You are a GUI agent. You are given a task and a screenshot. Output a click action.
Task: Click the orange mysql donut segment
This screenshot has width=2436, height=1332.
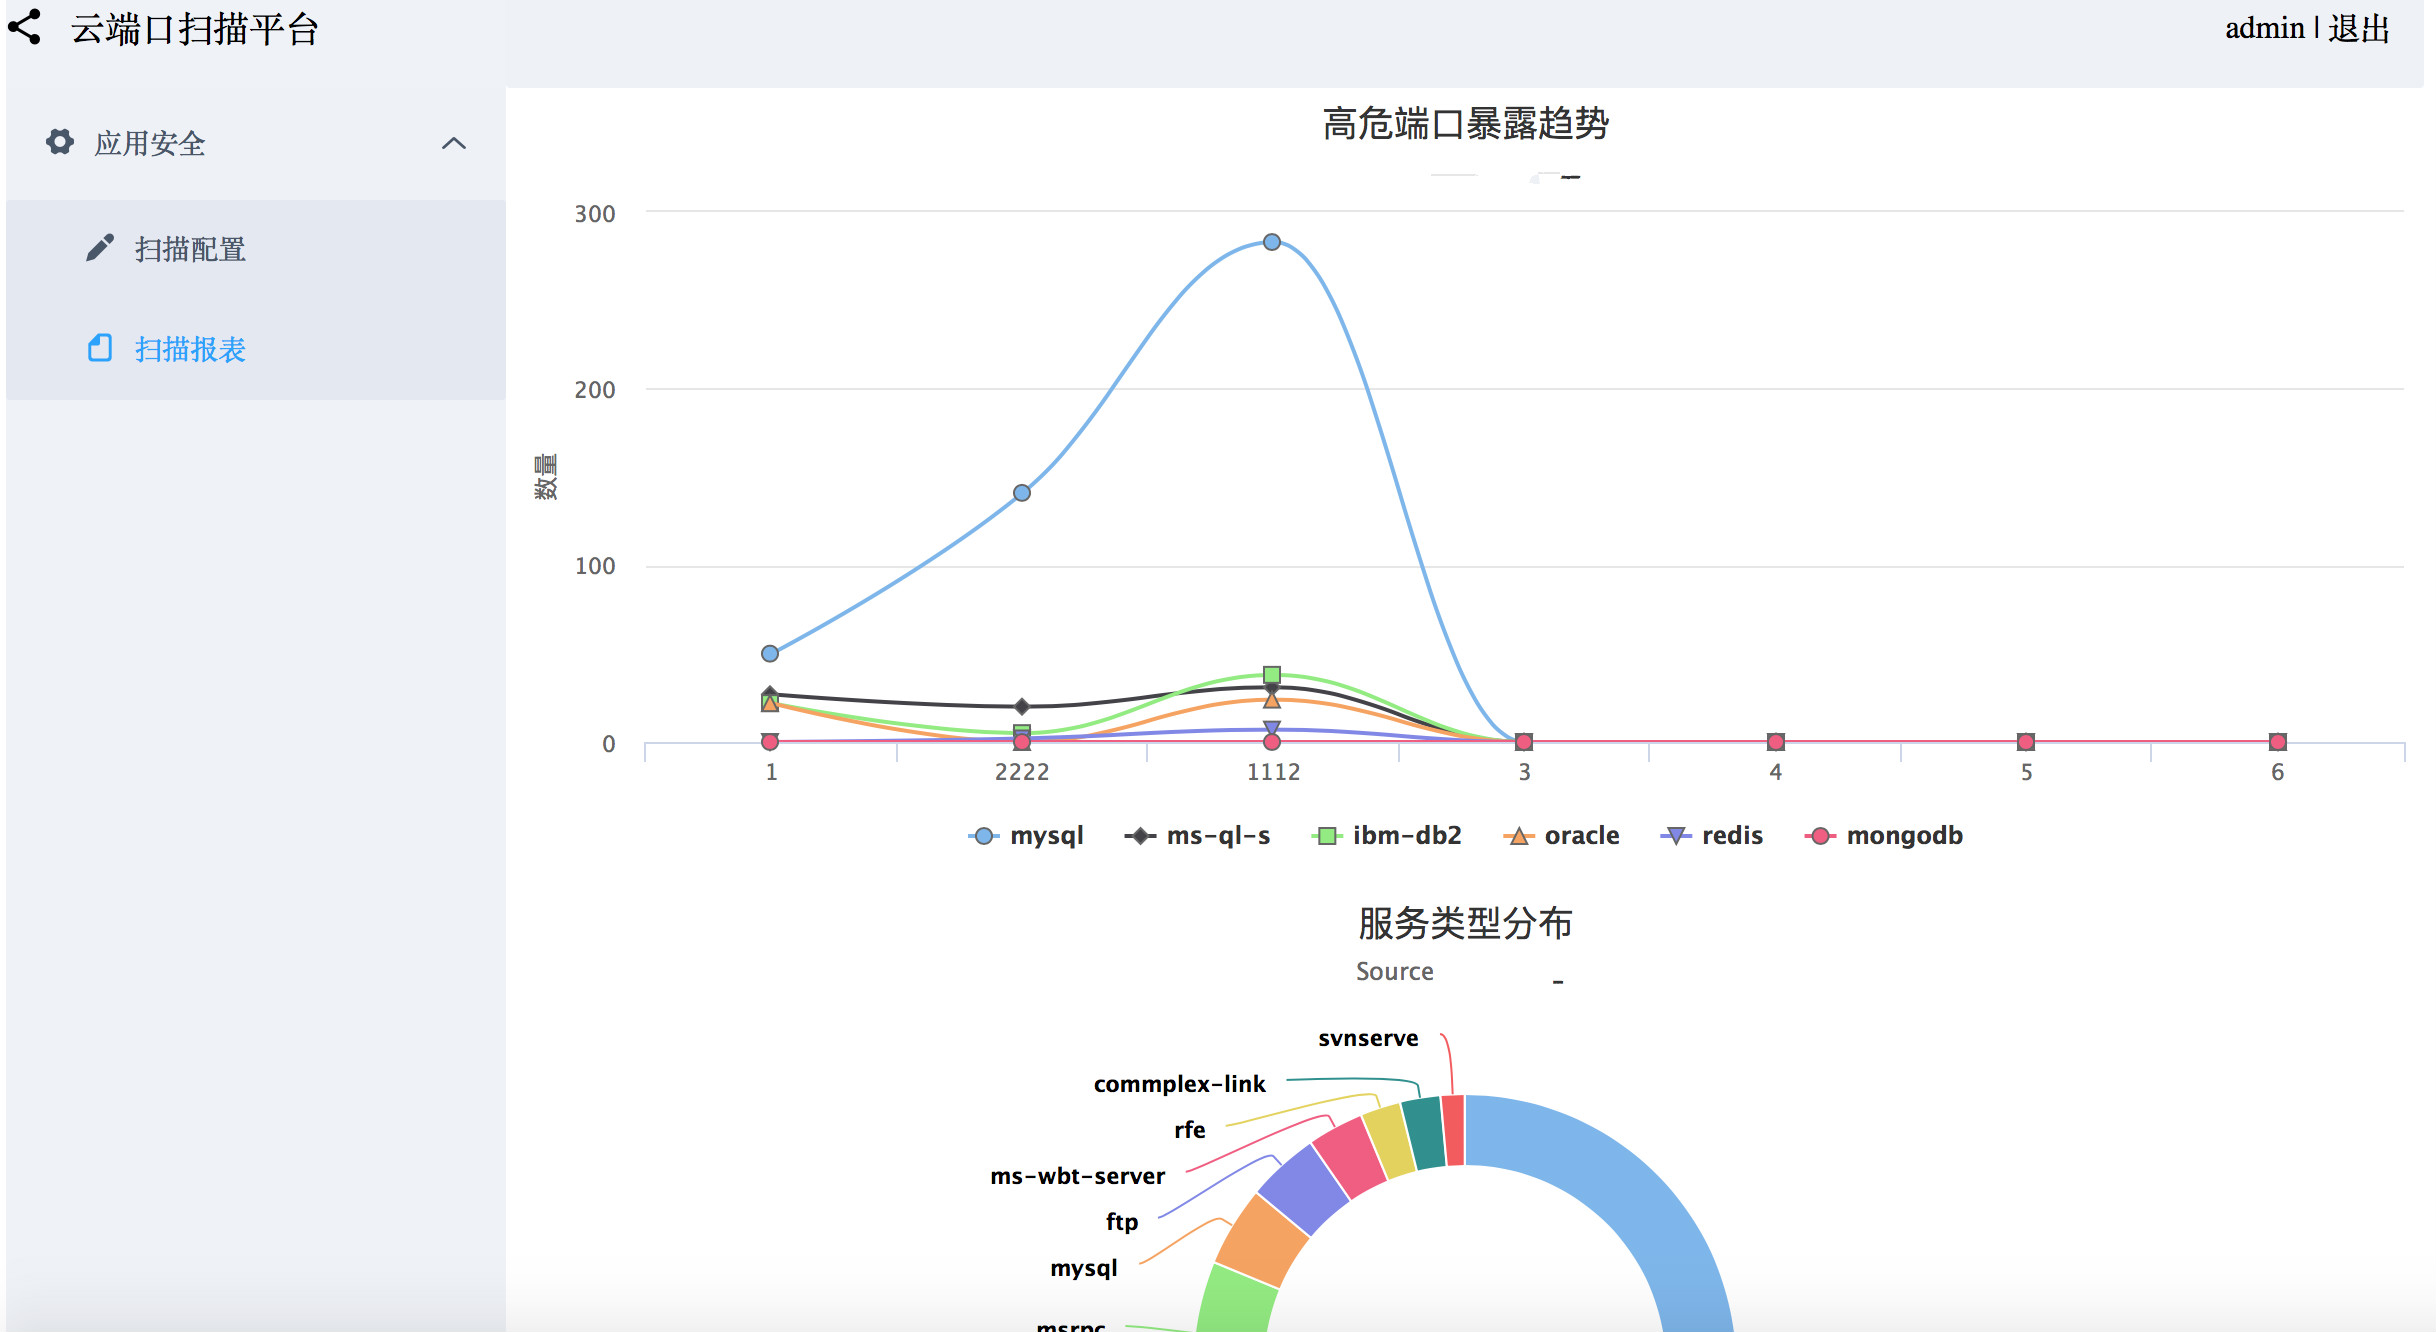1262,1241
